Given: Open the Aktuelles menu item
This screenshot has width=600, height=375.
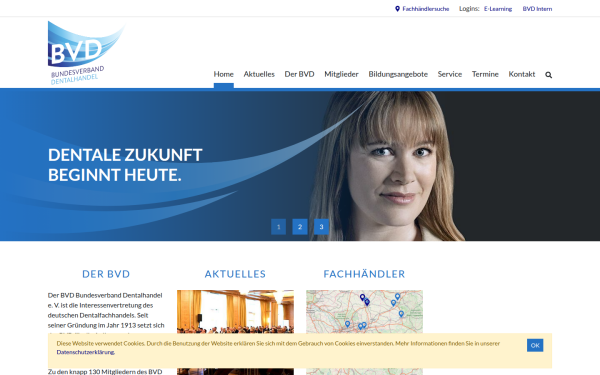Looking at the screenshot, I should [x=259, y=74].
